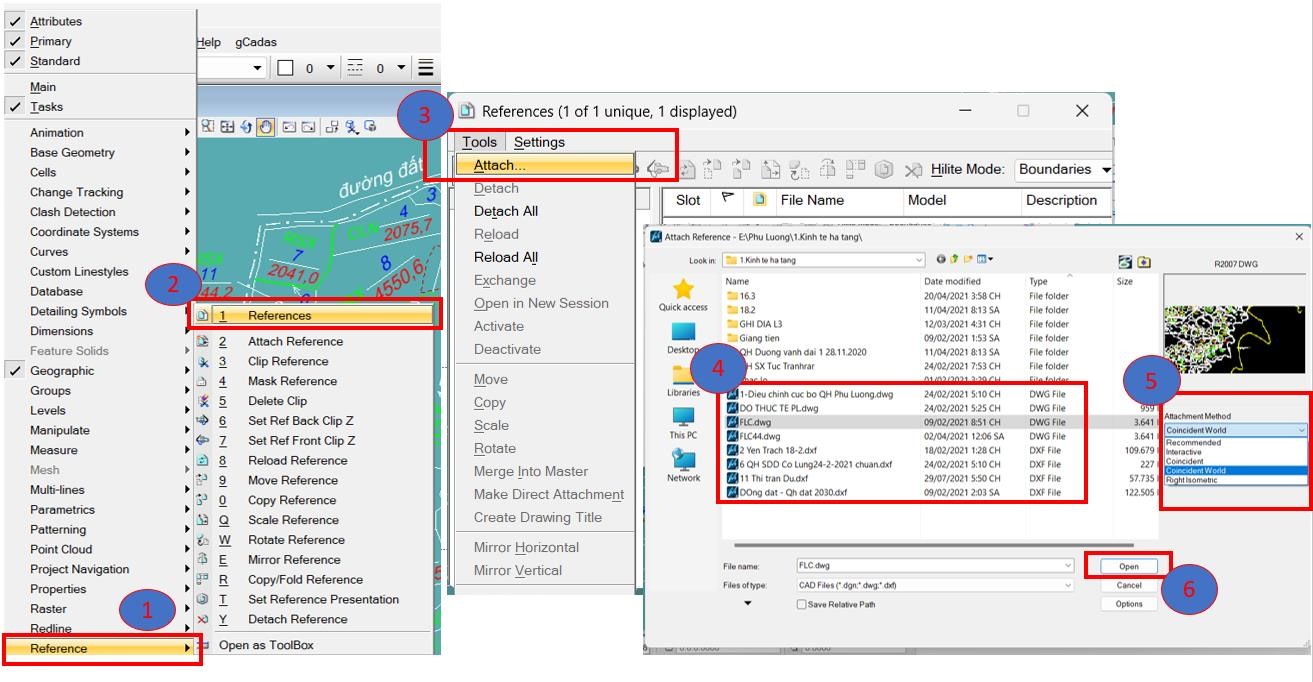This screenshot has height=682, width=1313.
Task: Click the Detach Reference icon in submenu
Action: click(x=203, y=619)
